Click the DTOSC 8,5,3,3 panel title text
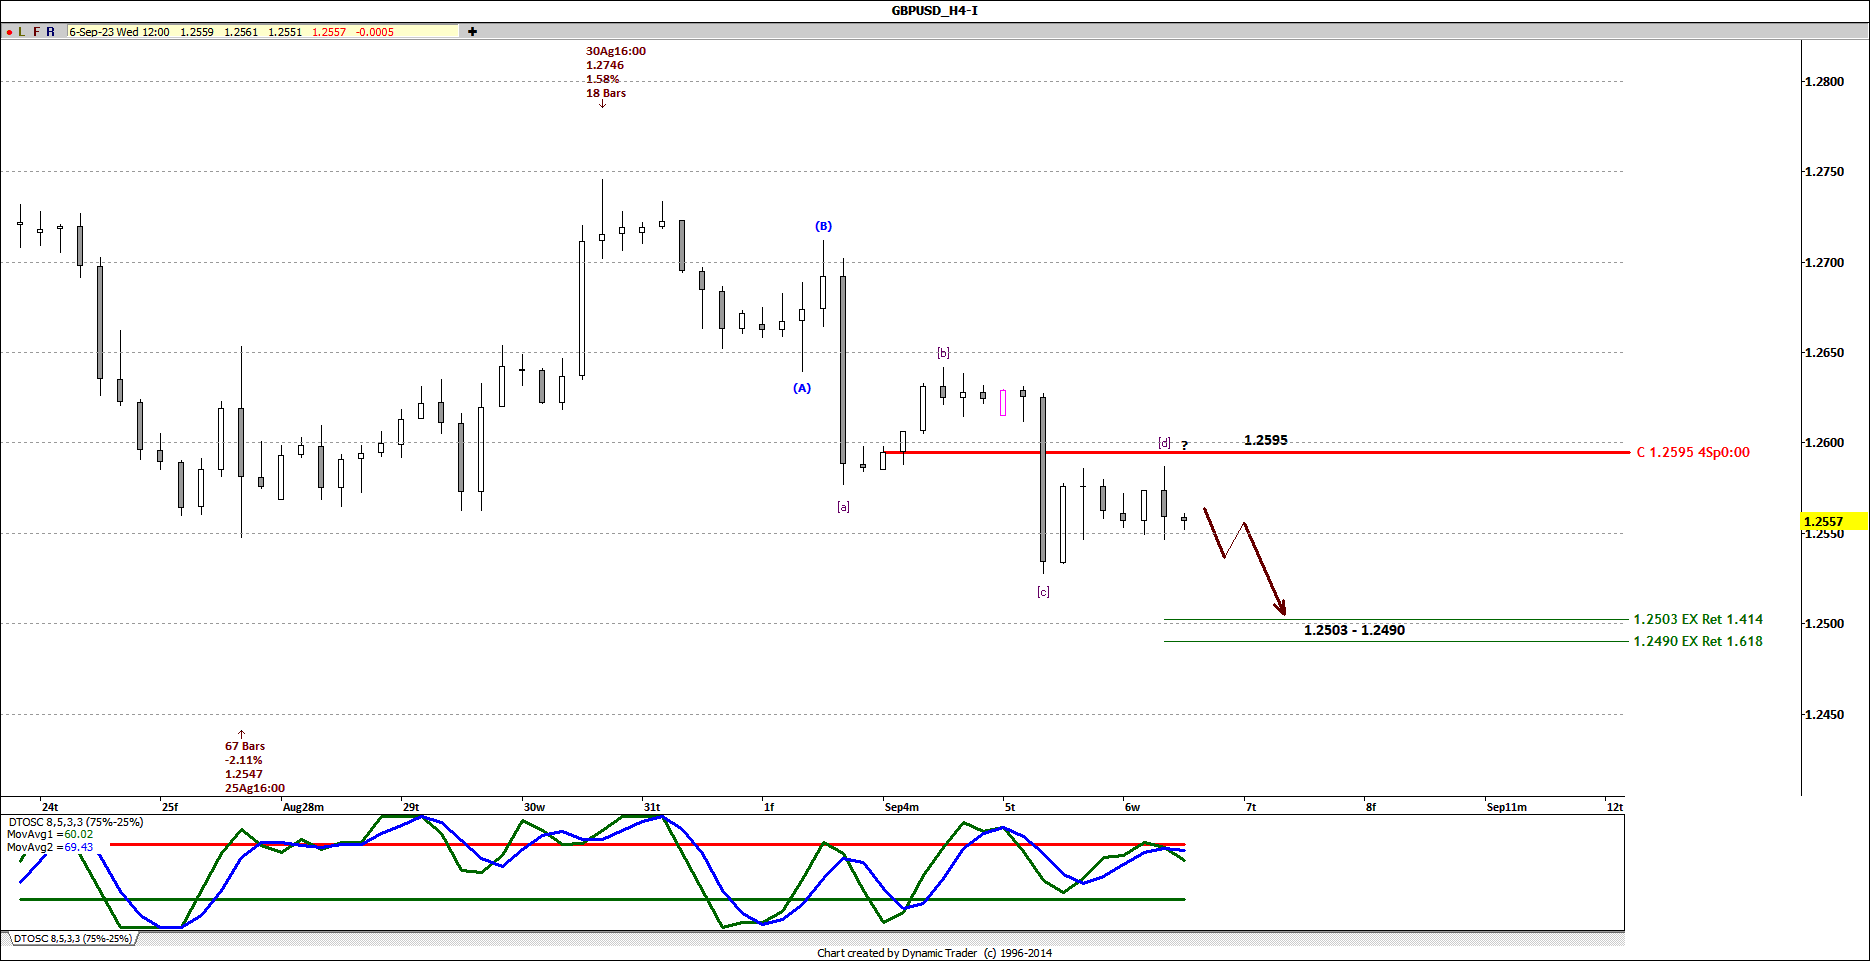1870x961 pixels. pyautogui.click(x=76, y=822)
